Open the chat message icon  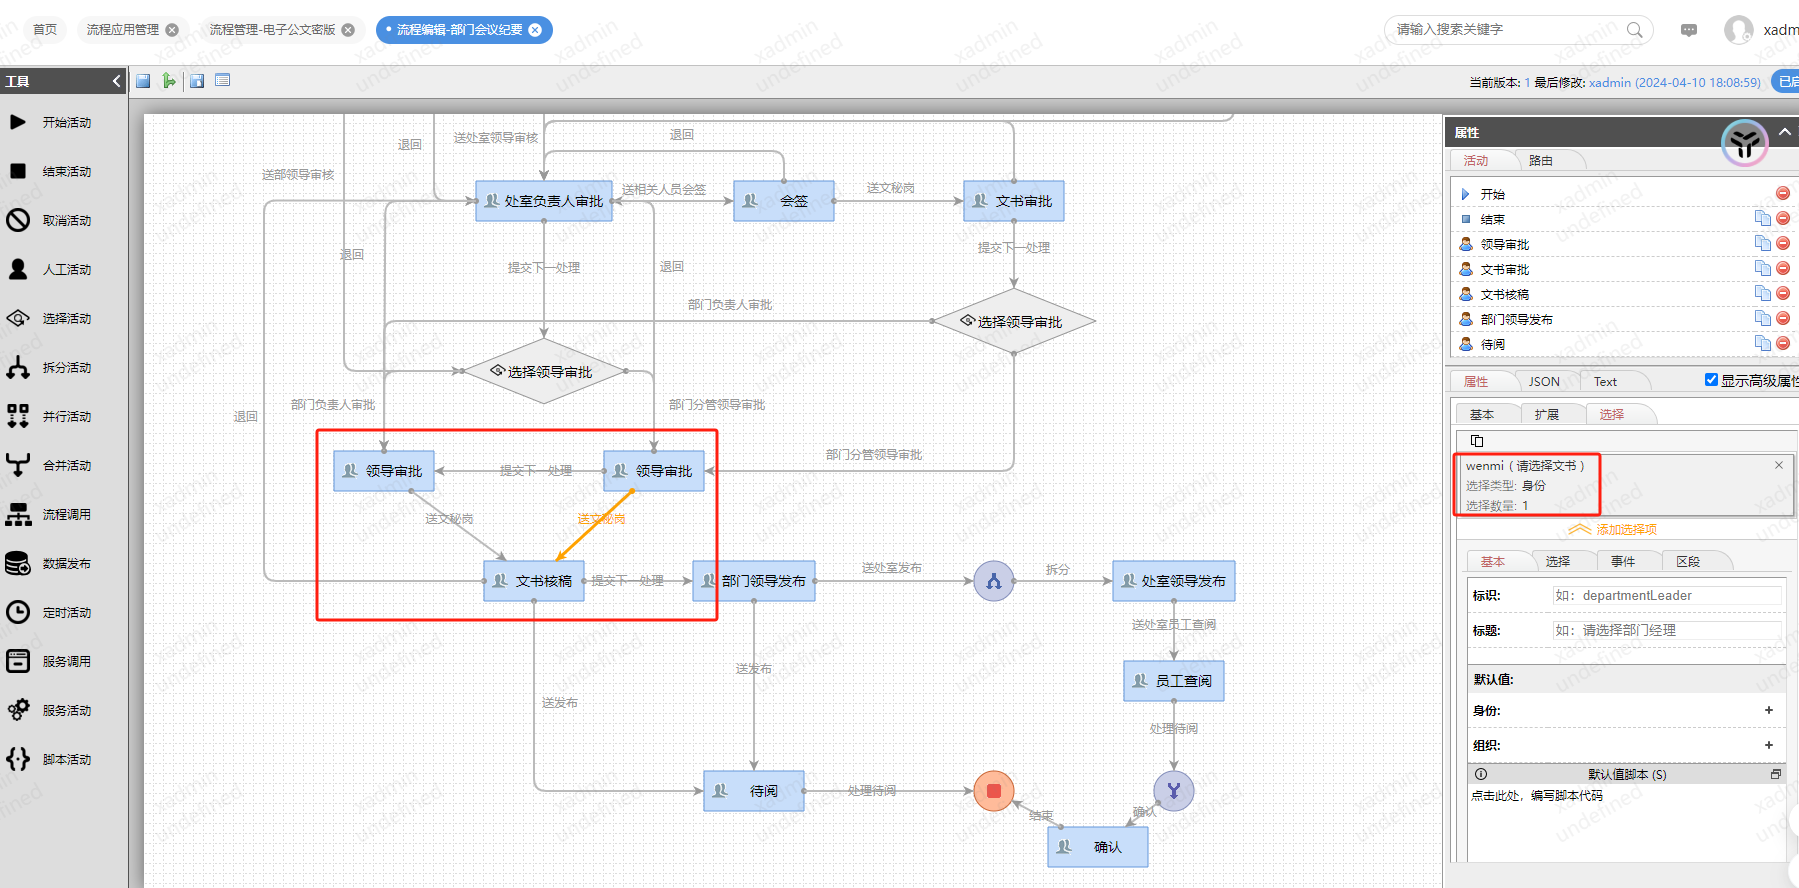[x=1689, y=30]
